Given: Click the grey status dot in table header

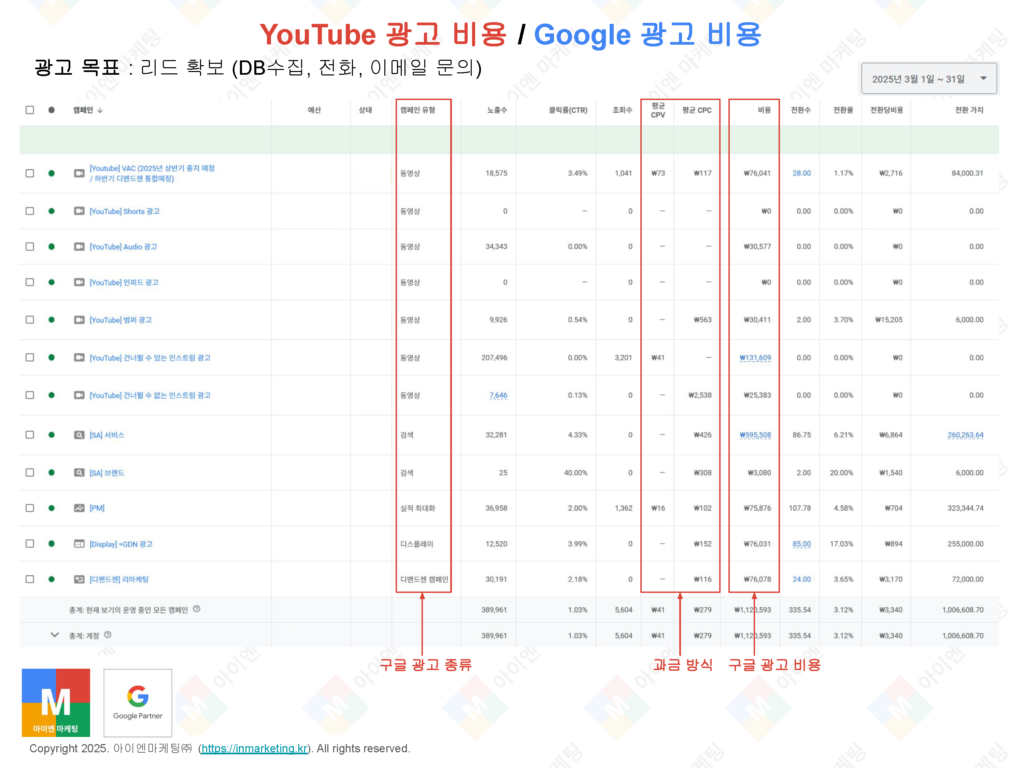Looking at the screenshot, I should [52, 110].
